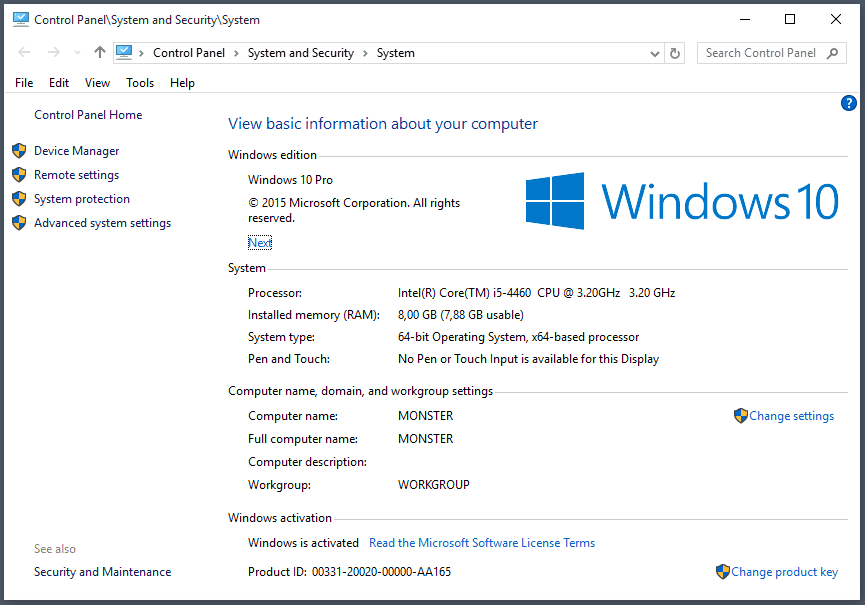865x605 pixels.
Task: Open Advanced system settings
Action: (x=102, y=223)
